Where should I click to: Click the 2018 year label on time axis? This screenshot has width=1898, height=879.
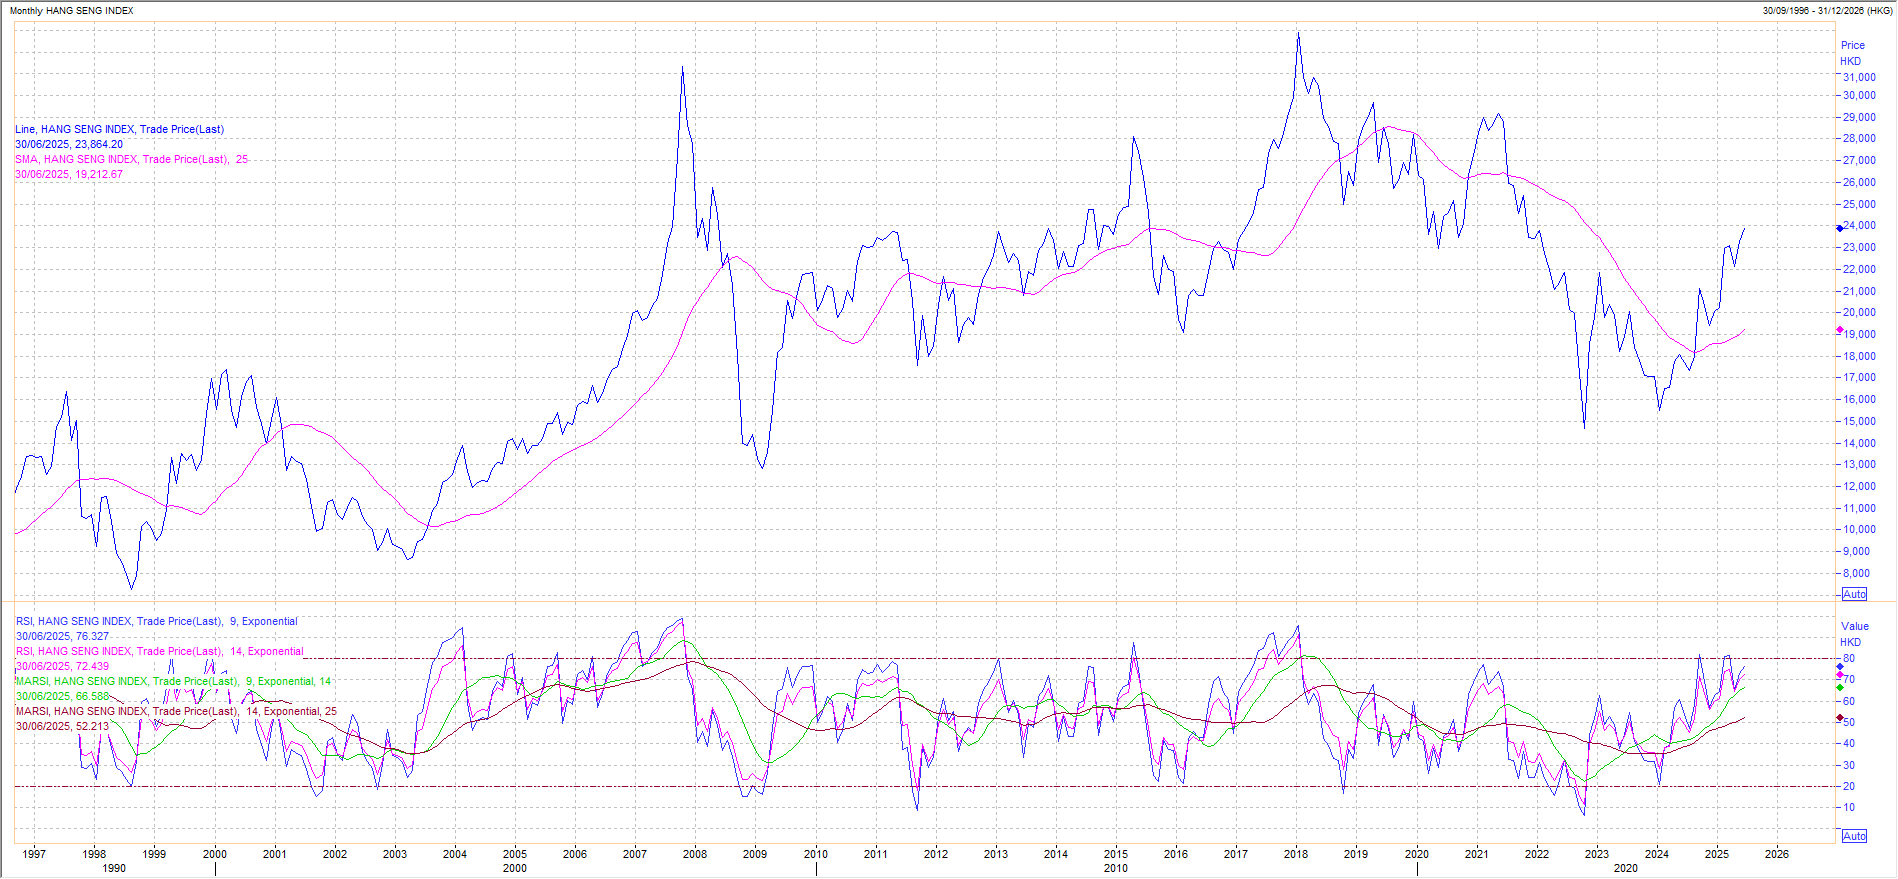pos(1296,854)
